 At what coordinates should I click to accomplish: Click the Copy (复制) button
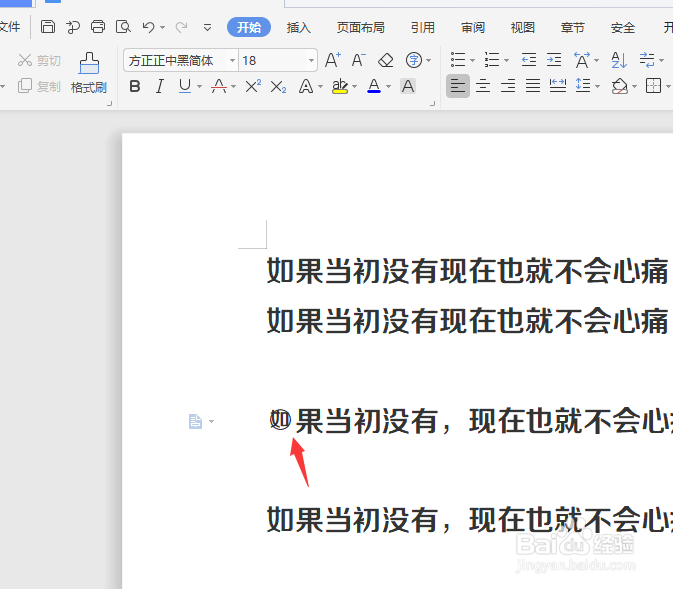pyautogui.click(x=39, y=86)
